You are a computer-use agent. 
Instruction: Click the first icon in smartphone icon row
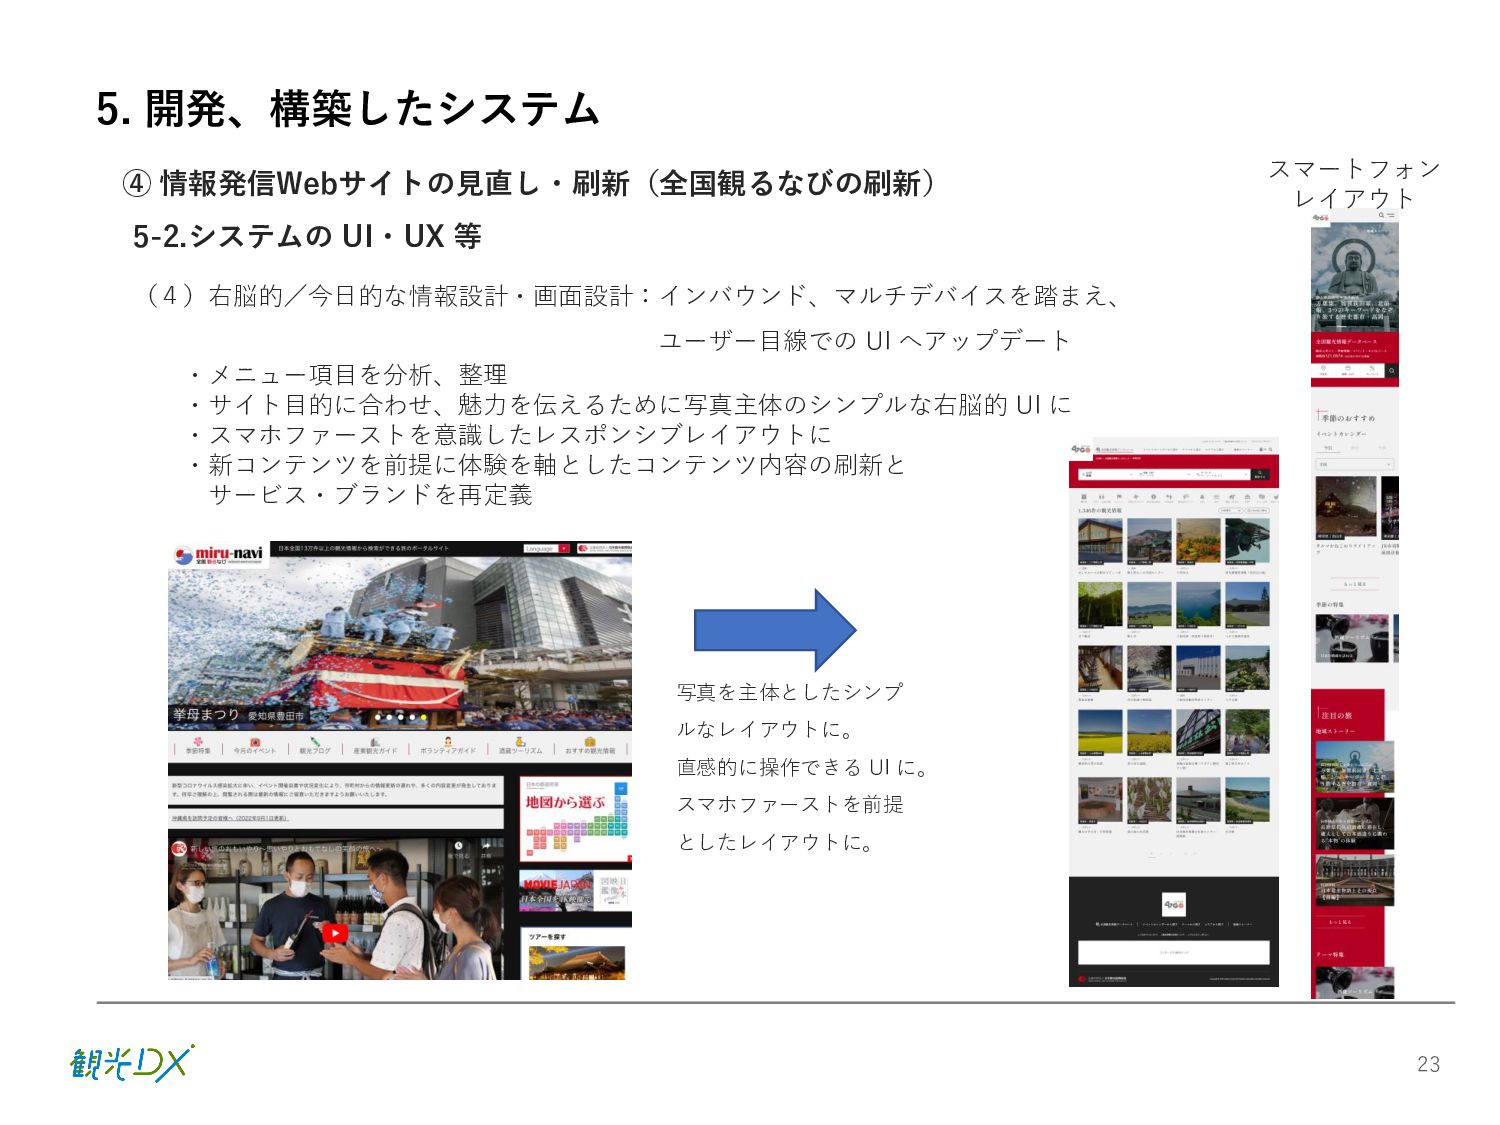[x=1323, y=371]
